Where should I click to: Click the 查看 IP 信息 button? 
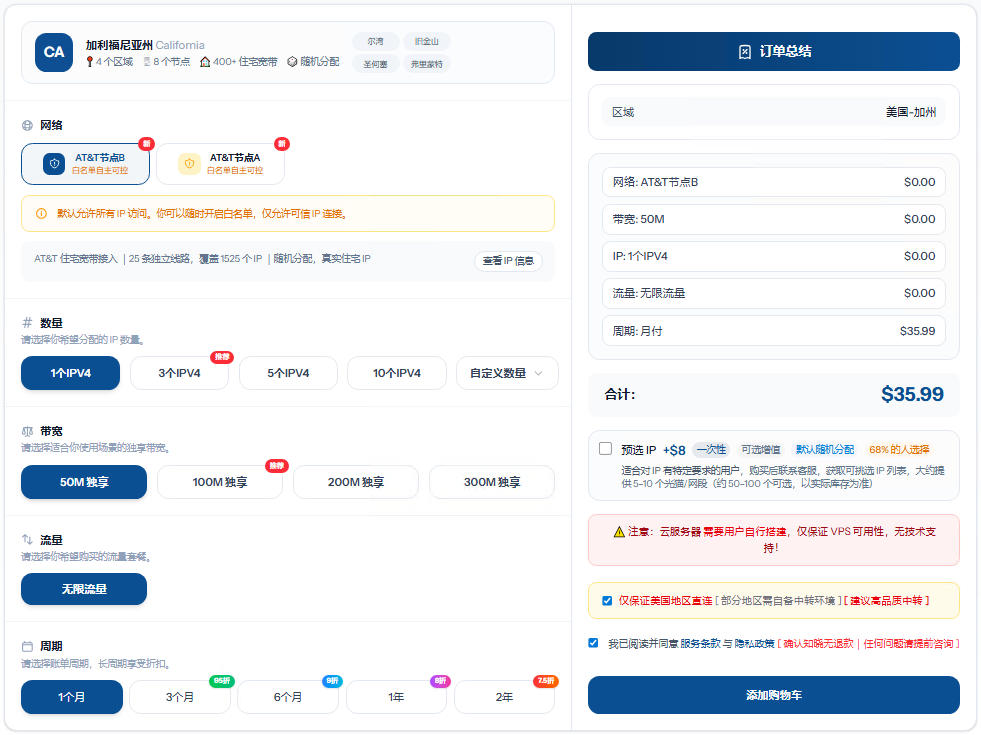[508, 261]
